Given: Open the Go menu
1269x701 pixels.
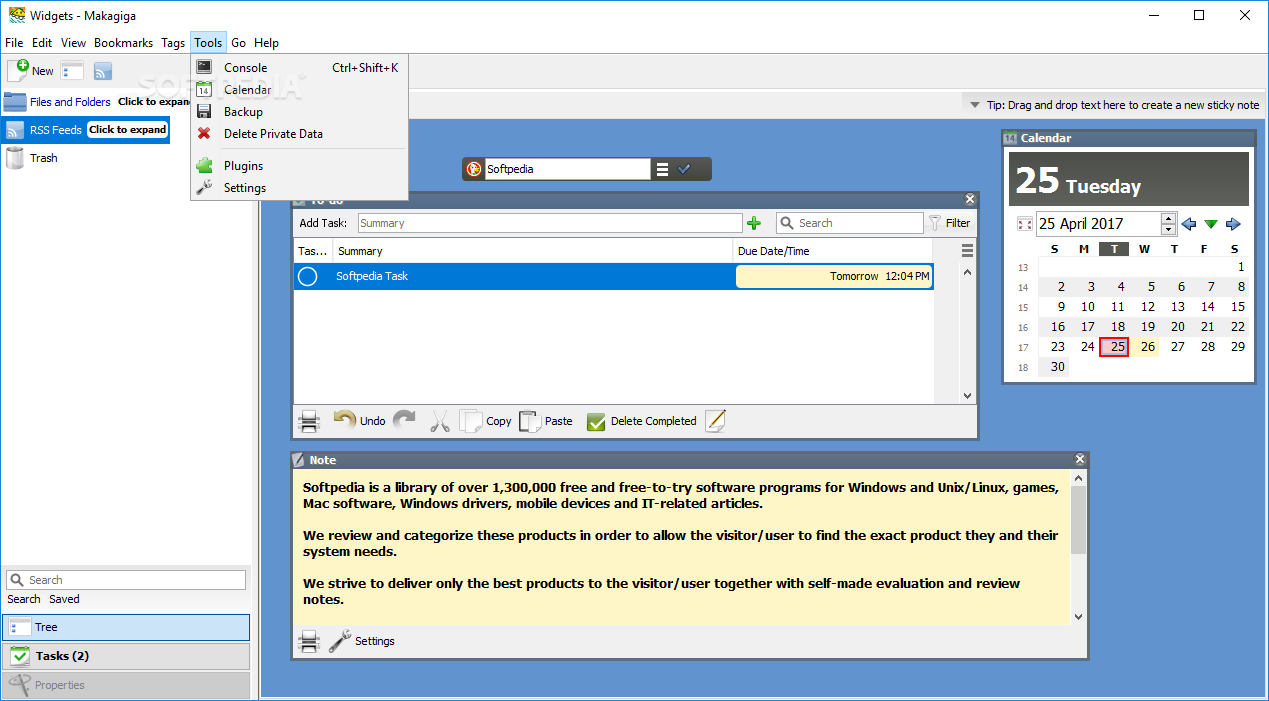Looking at the screenshot, I should [x=238, y=43].
